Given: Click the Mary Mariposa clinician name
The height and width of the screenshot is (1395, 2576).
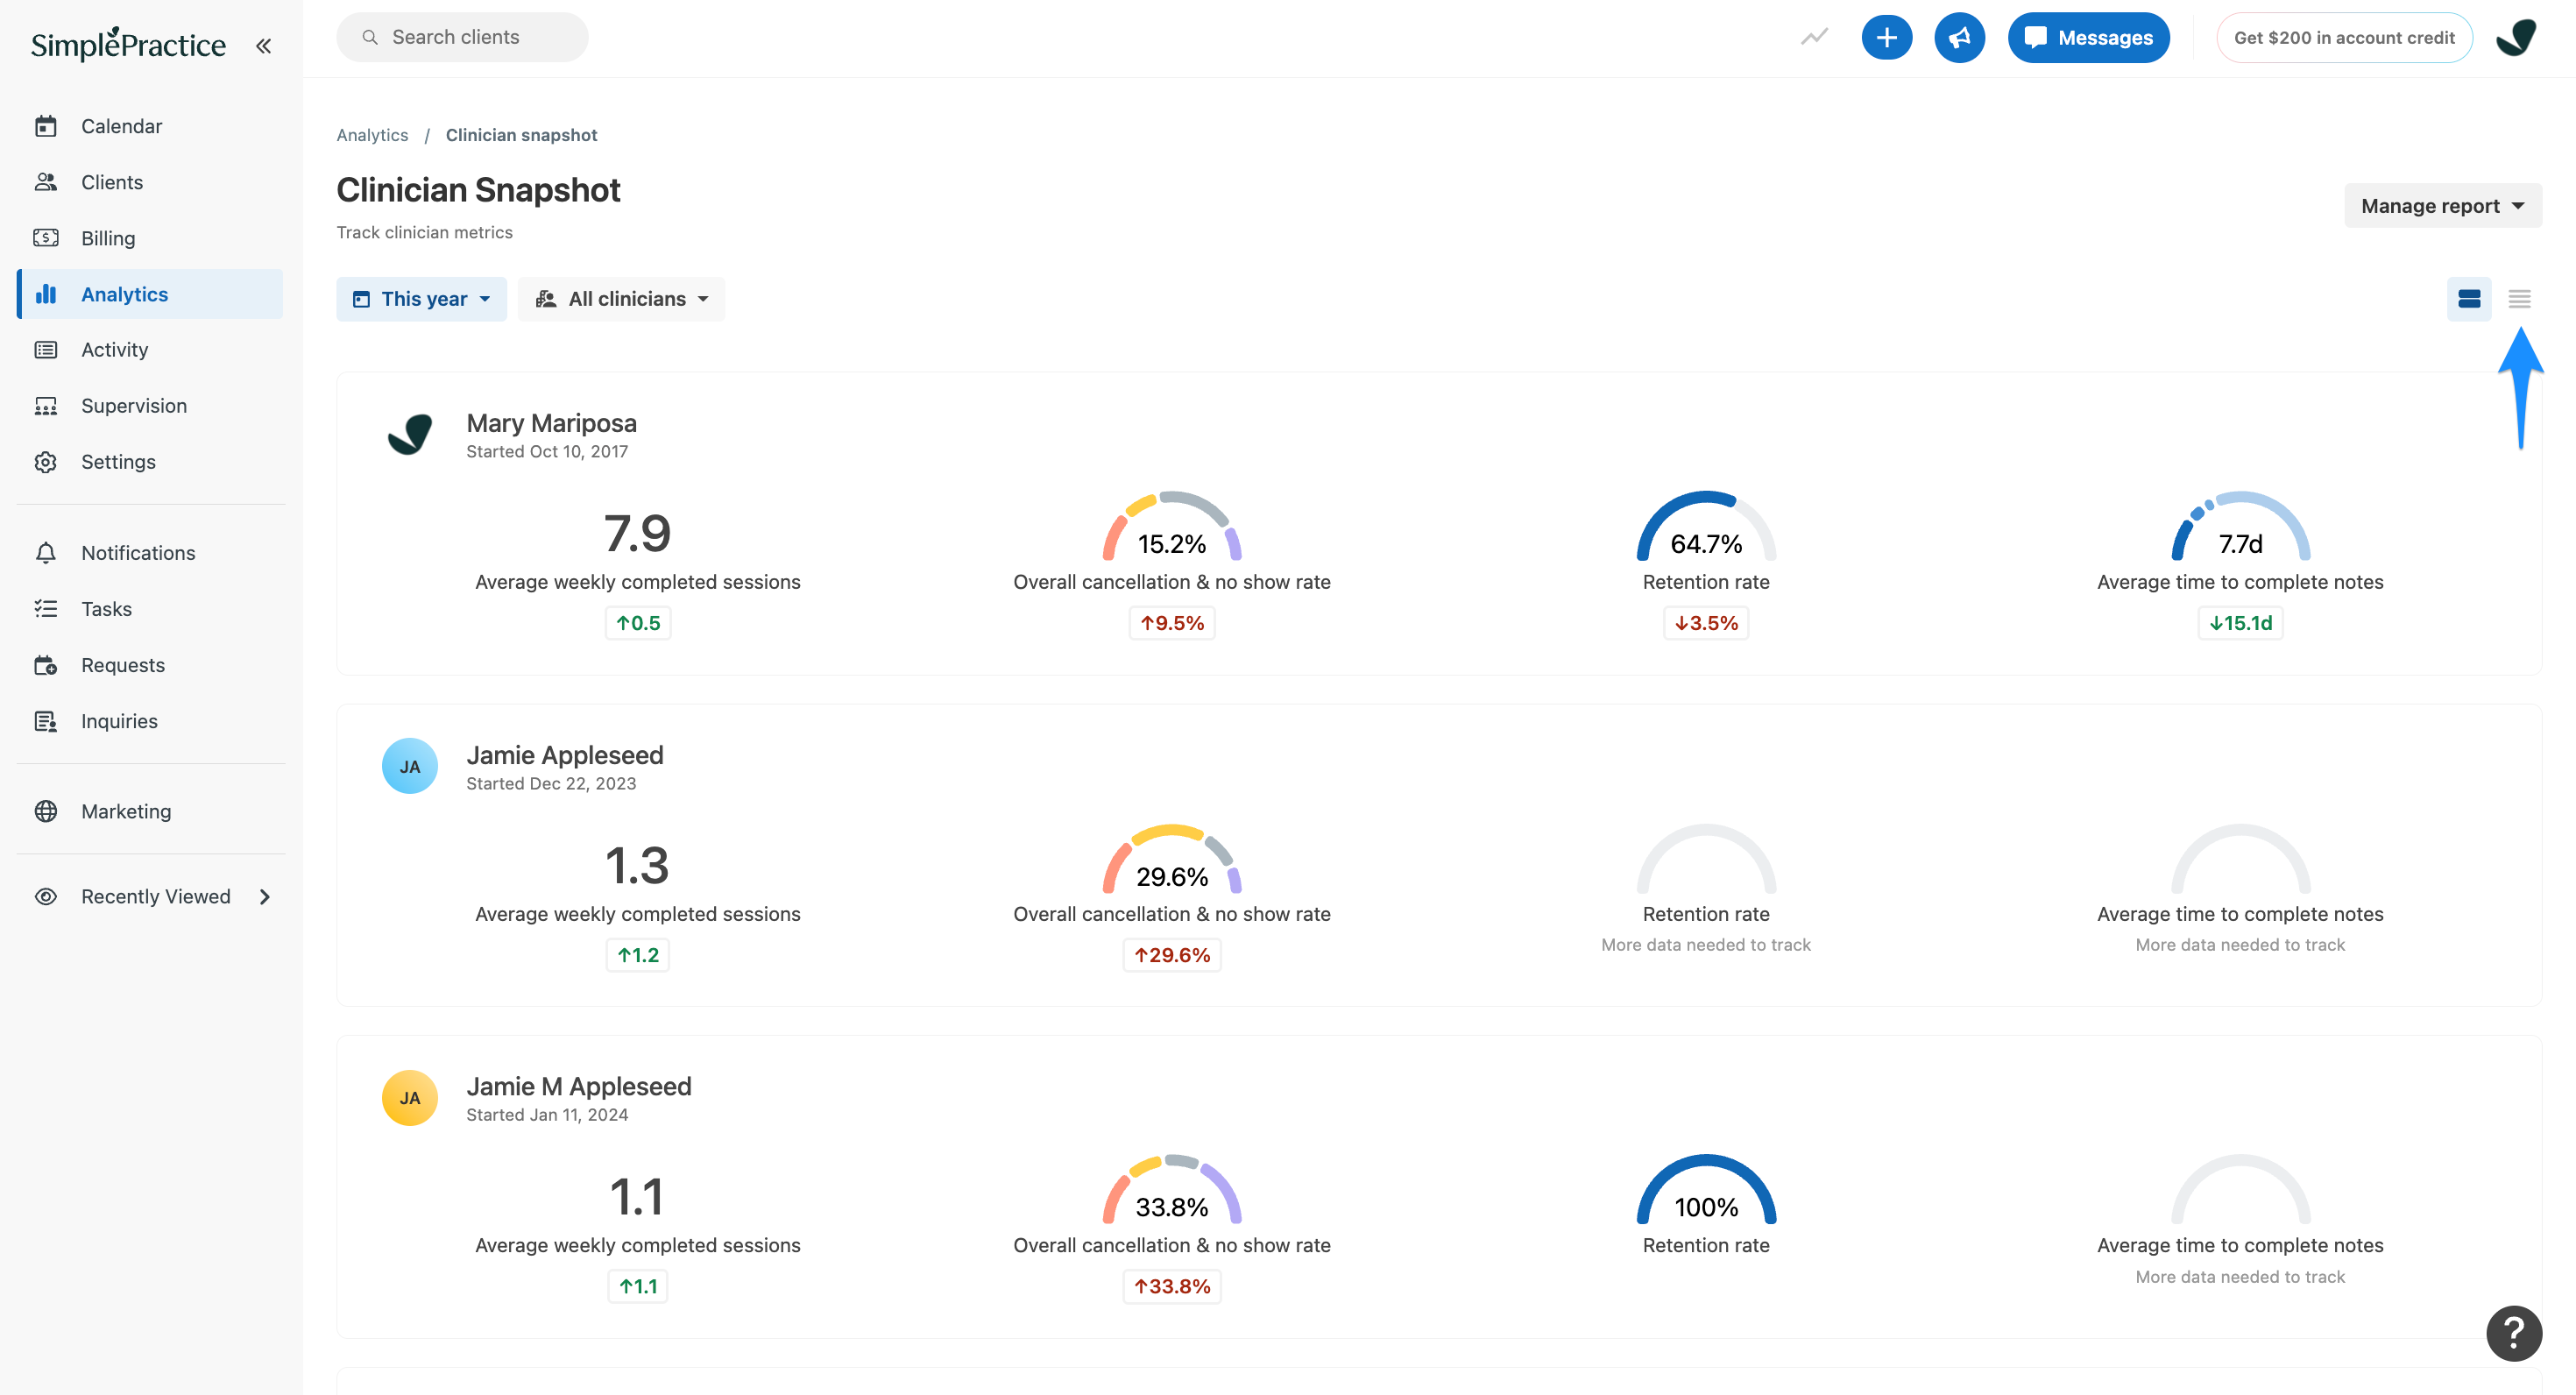Looking at the screenshot, I should pyautogui.click(x=551, y=423).
